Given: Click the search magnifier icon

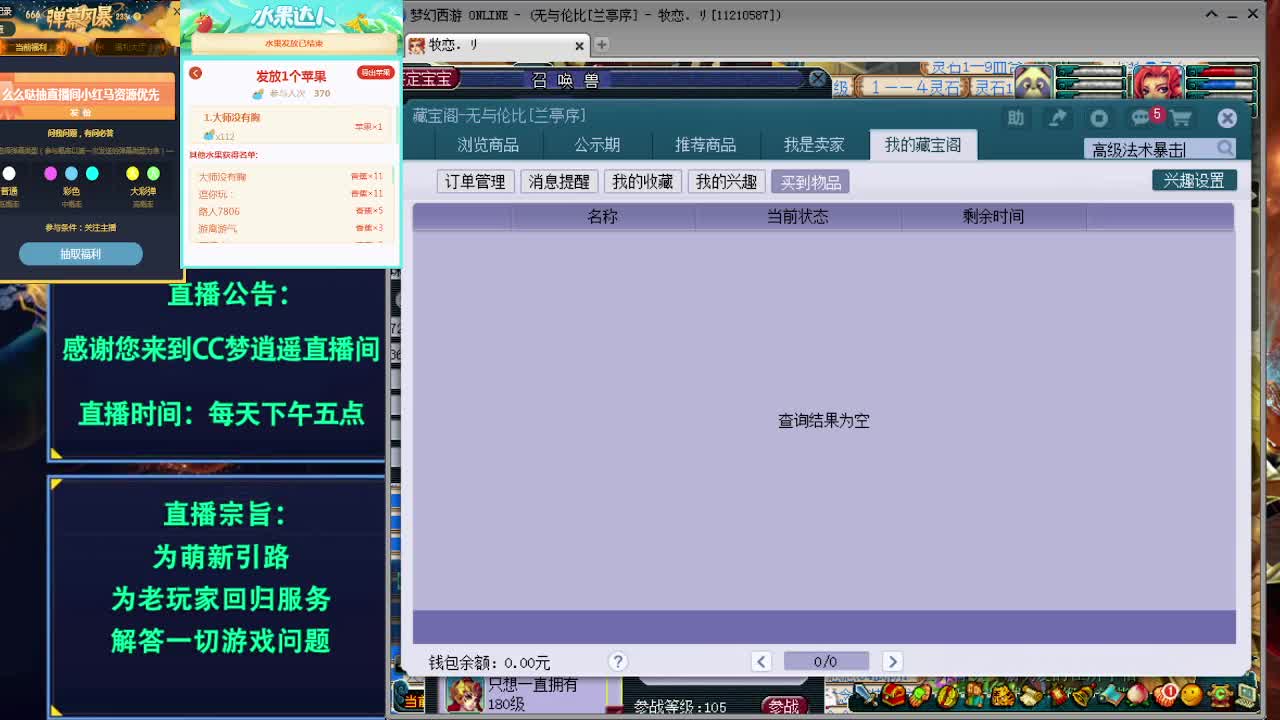Looking at the screenshot, I should [x=1225, y=148].
